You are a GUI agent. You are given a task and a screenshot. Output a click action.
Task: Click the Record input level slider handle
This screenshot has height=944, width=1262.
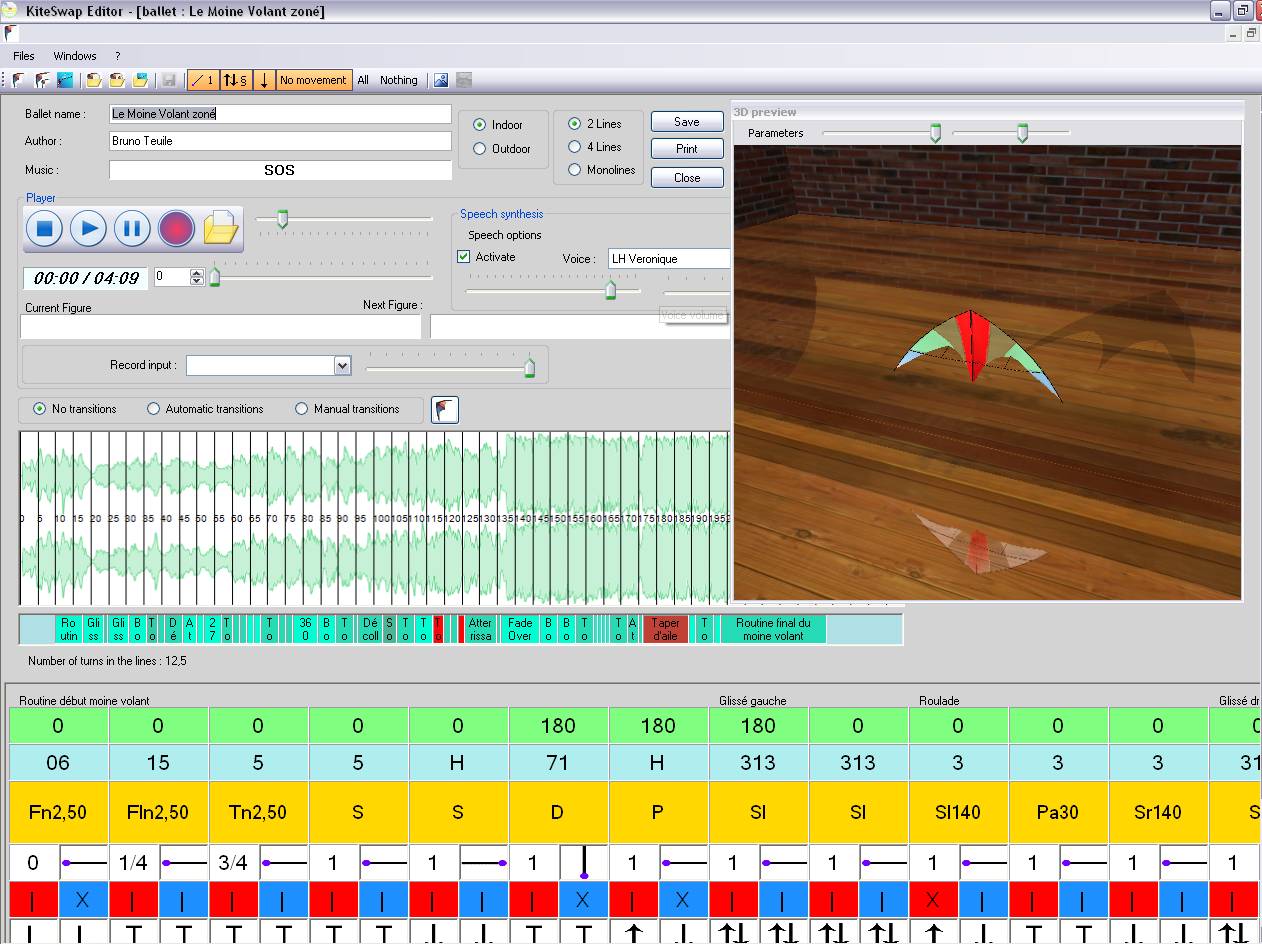[529, 368]
